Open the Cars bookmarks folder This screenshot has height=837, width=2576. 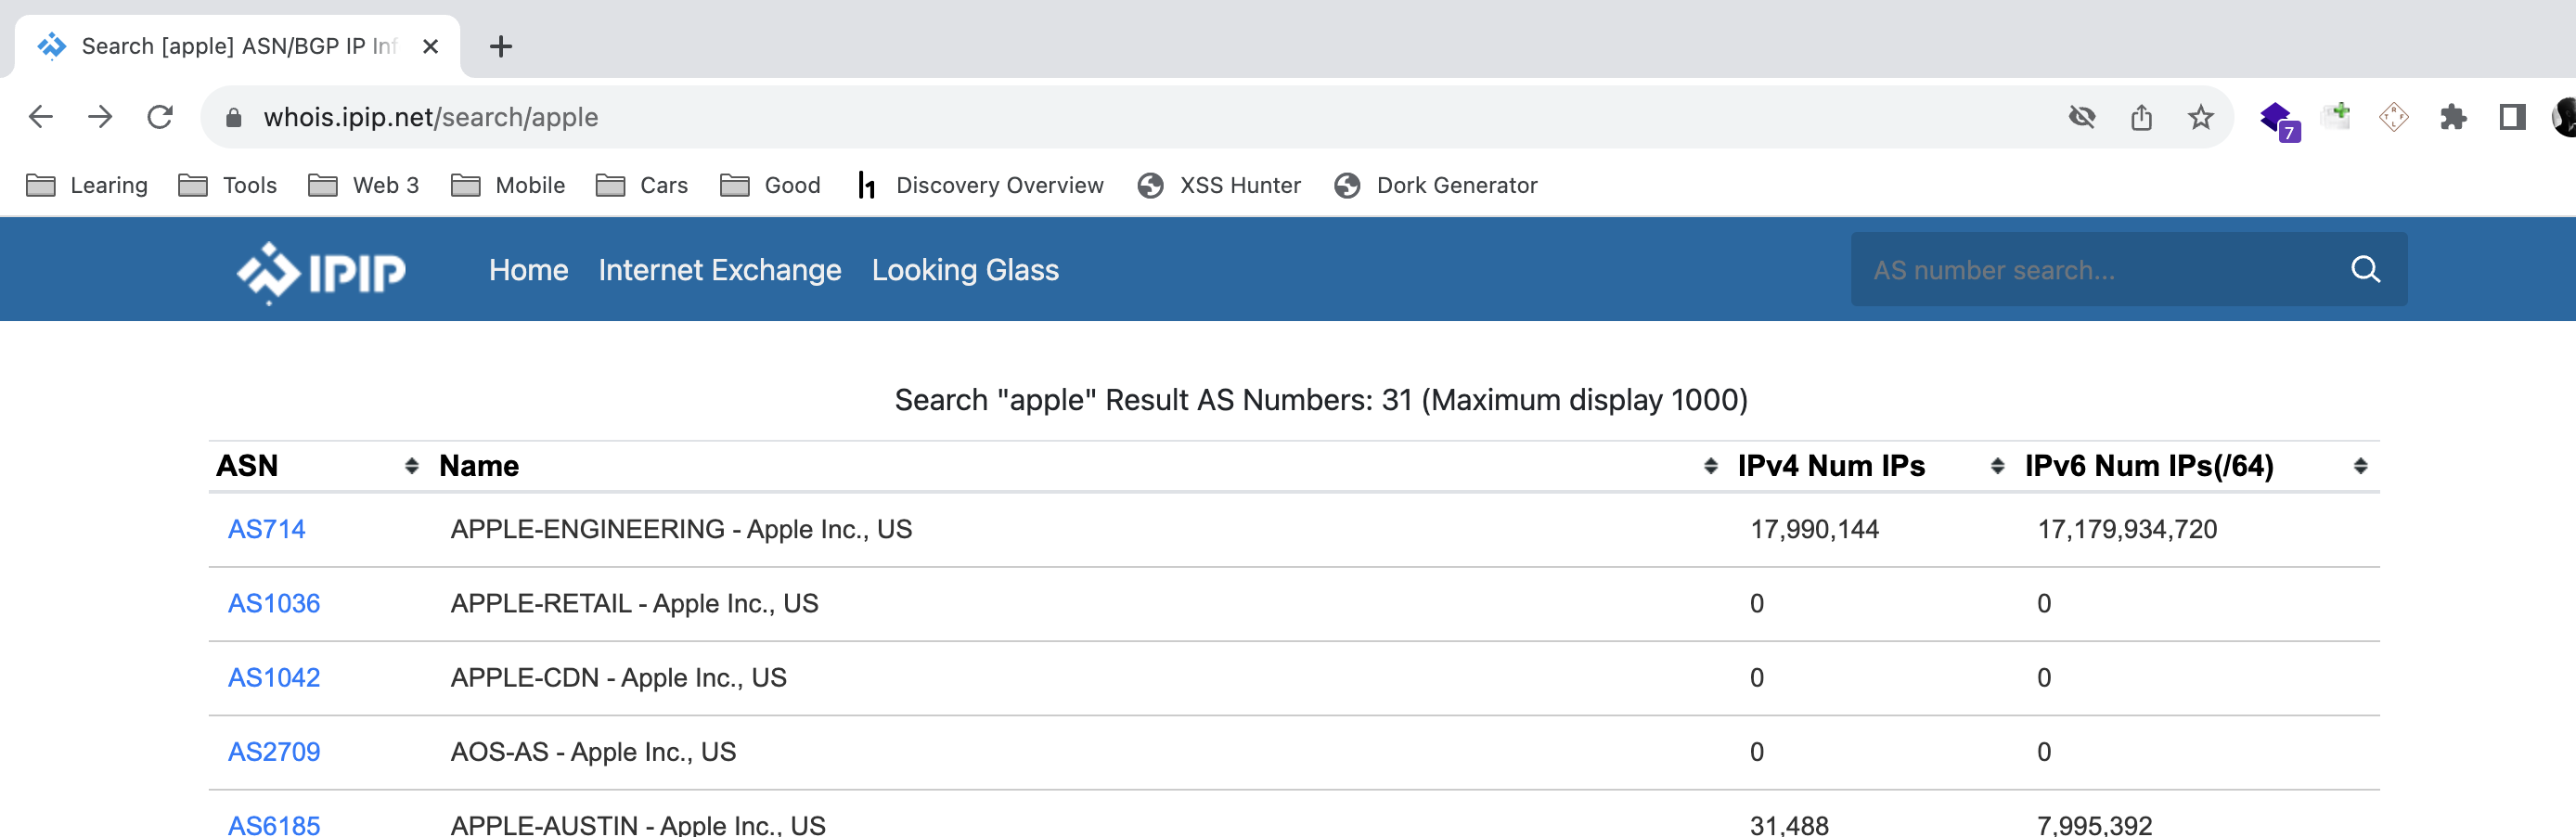(641, 185)
